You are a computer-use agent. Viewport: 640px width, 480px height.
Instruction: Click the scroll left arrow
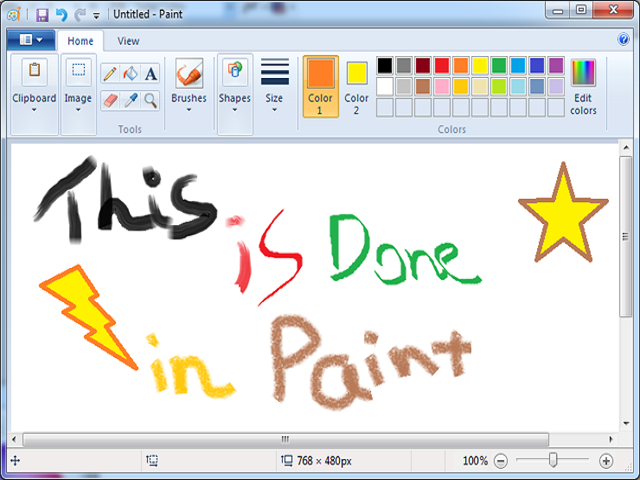pyautogui.click(x=14, y=440)
